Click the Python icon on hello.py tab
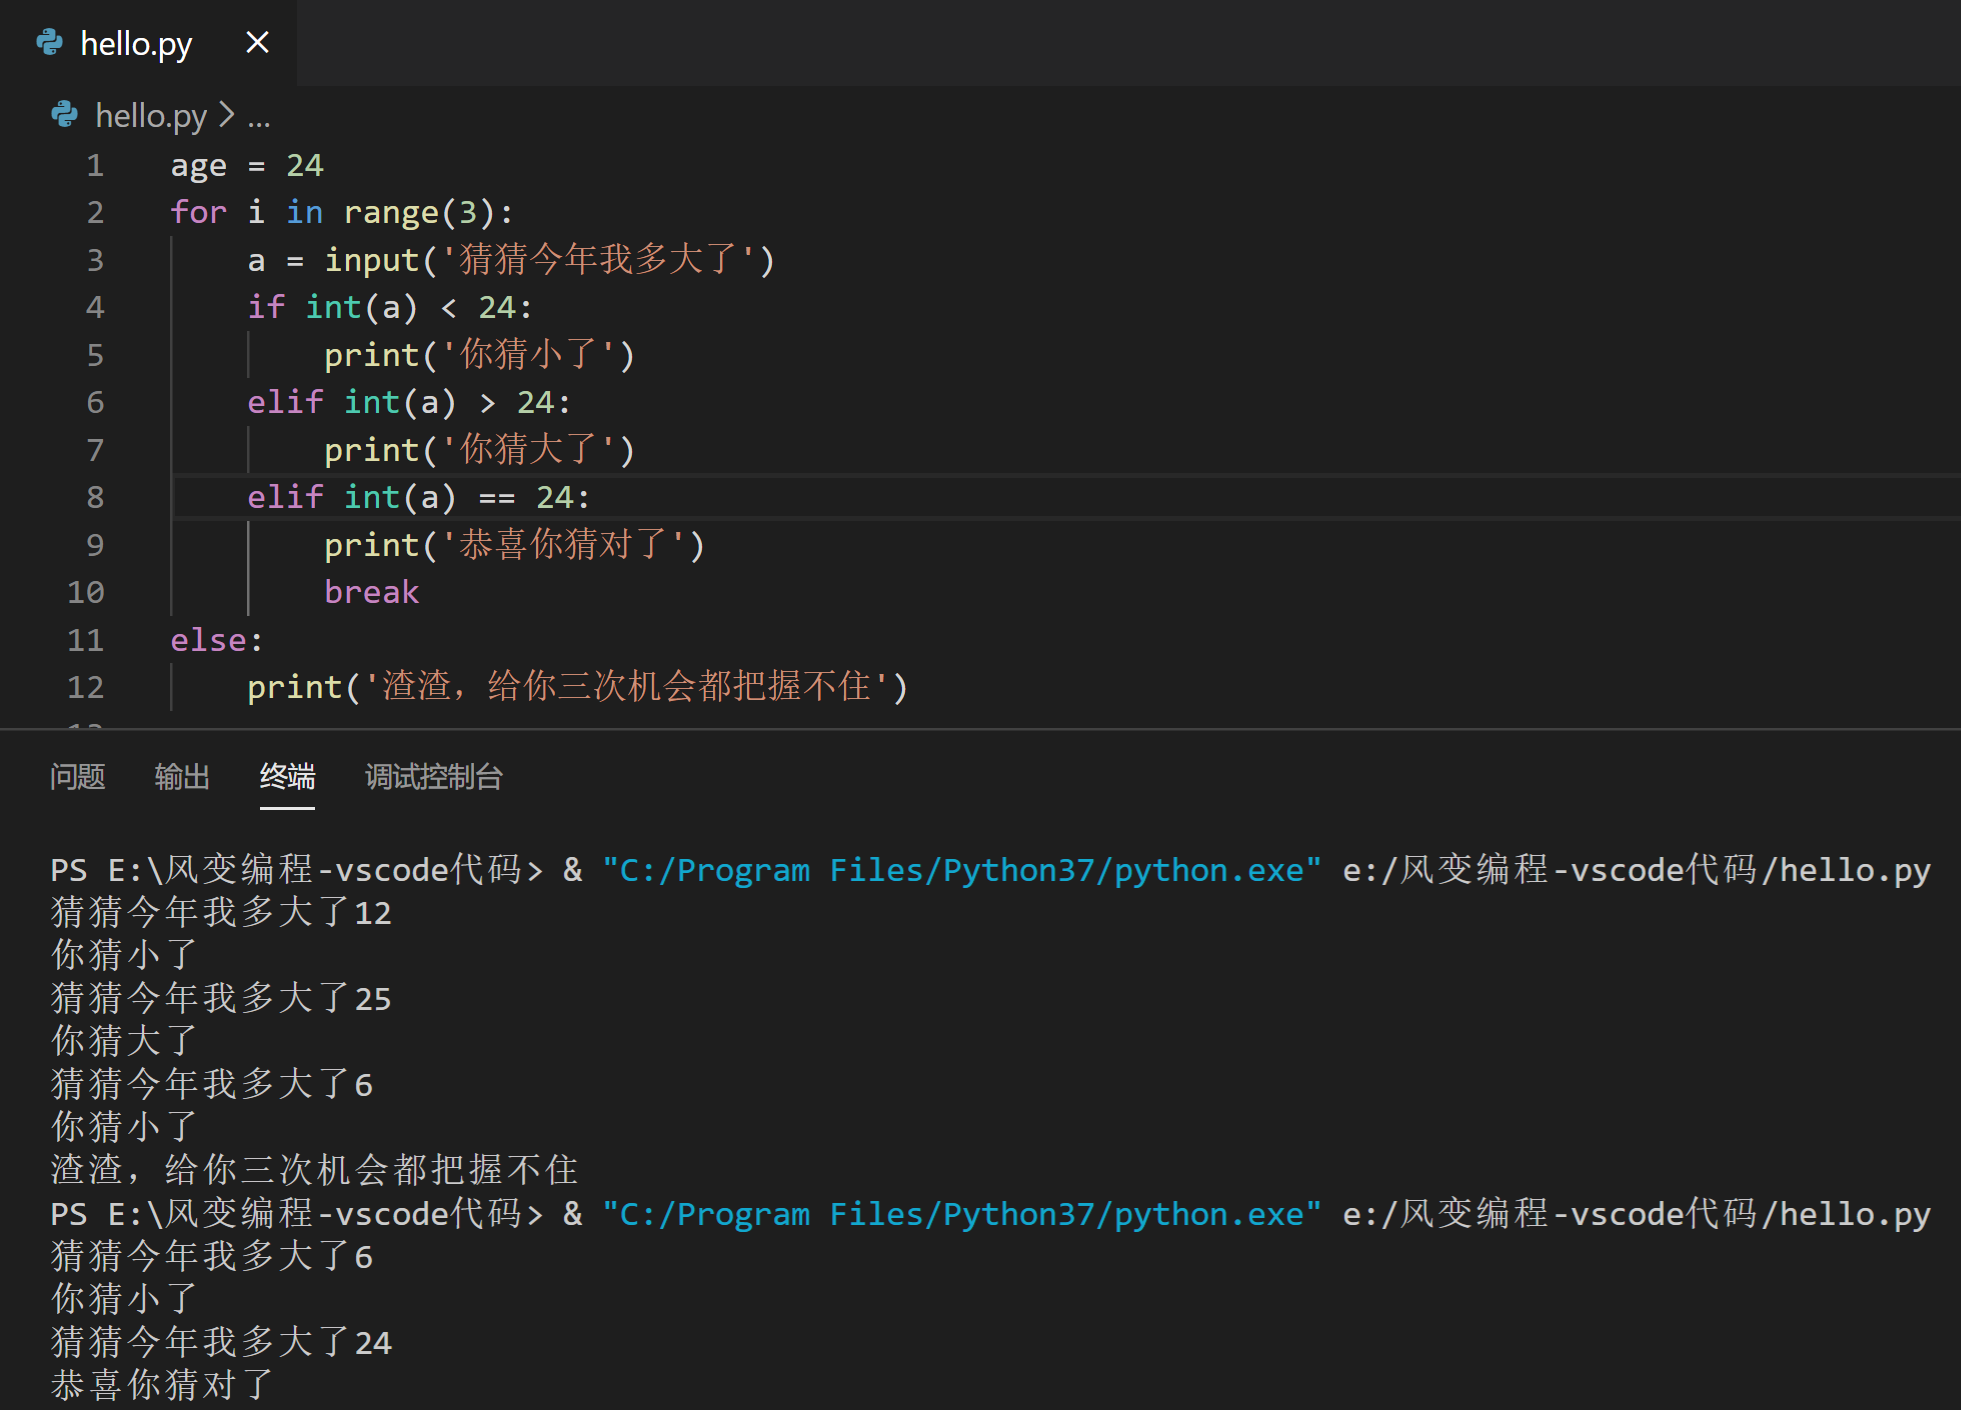Viewport: 1961px width, 1410px height. [49, 43]
